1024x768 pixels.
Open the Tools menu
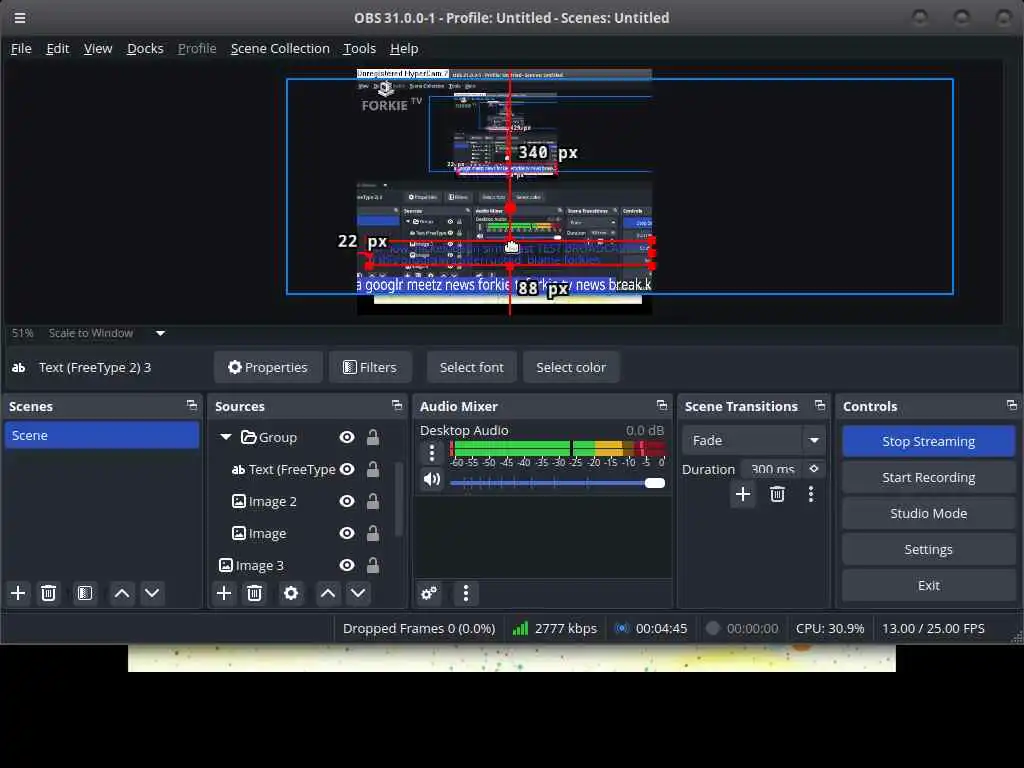click(360, 48)
